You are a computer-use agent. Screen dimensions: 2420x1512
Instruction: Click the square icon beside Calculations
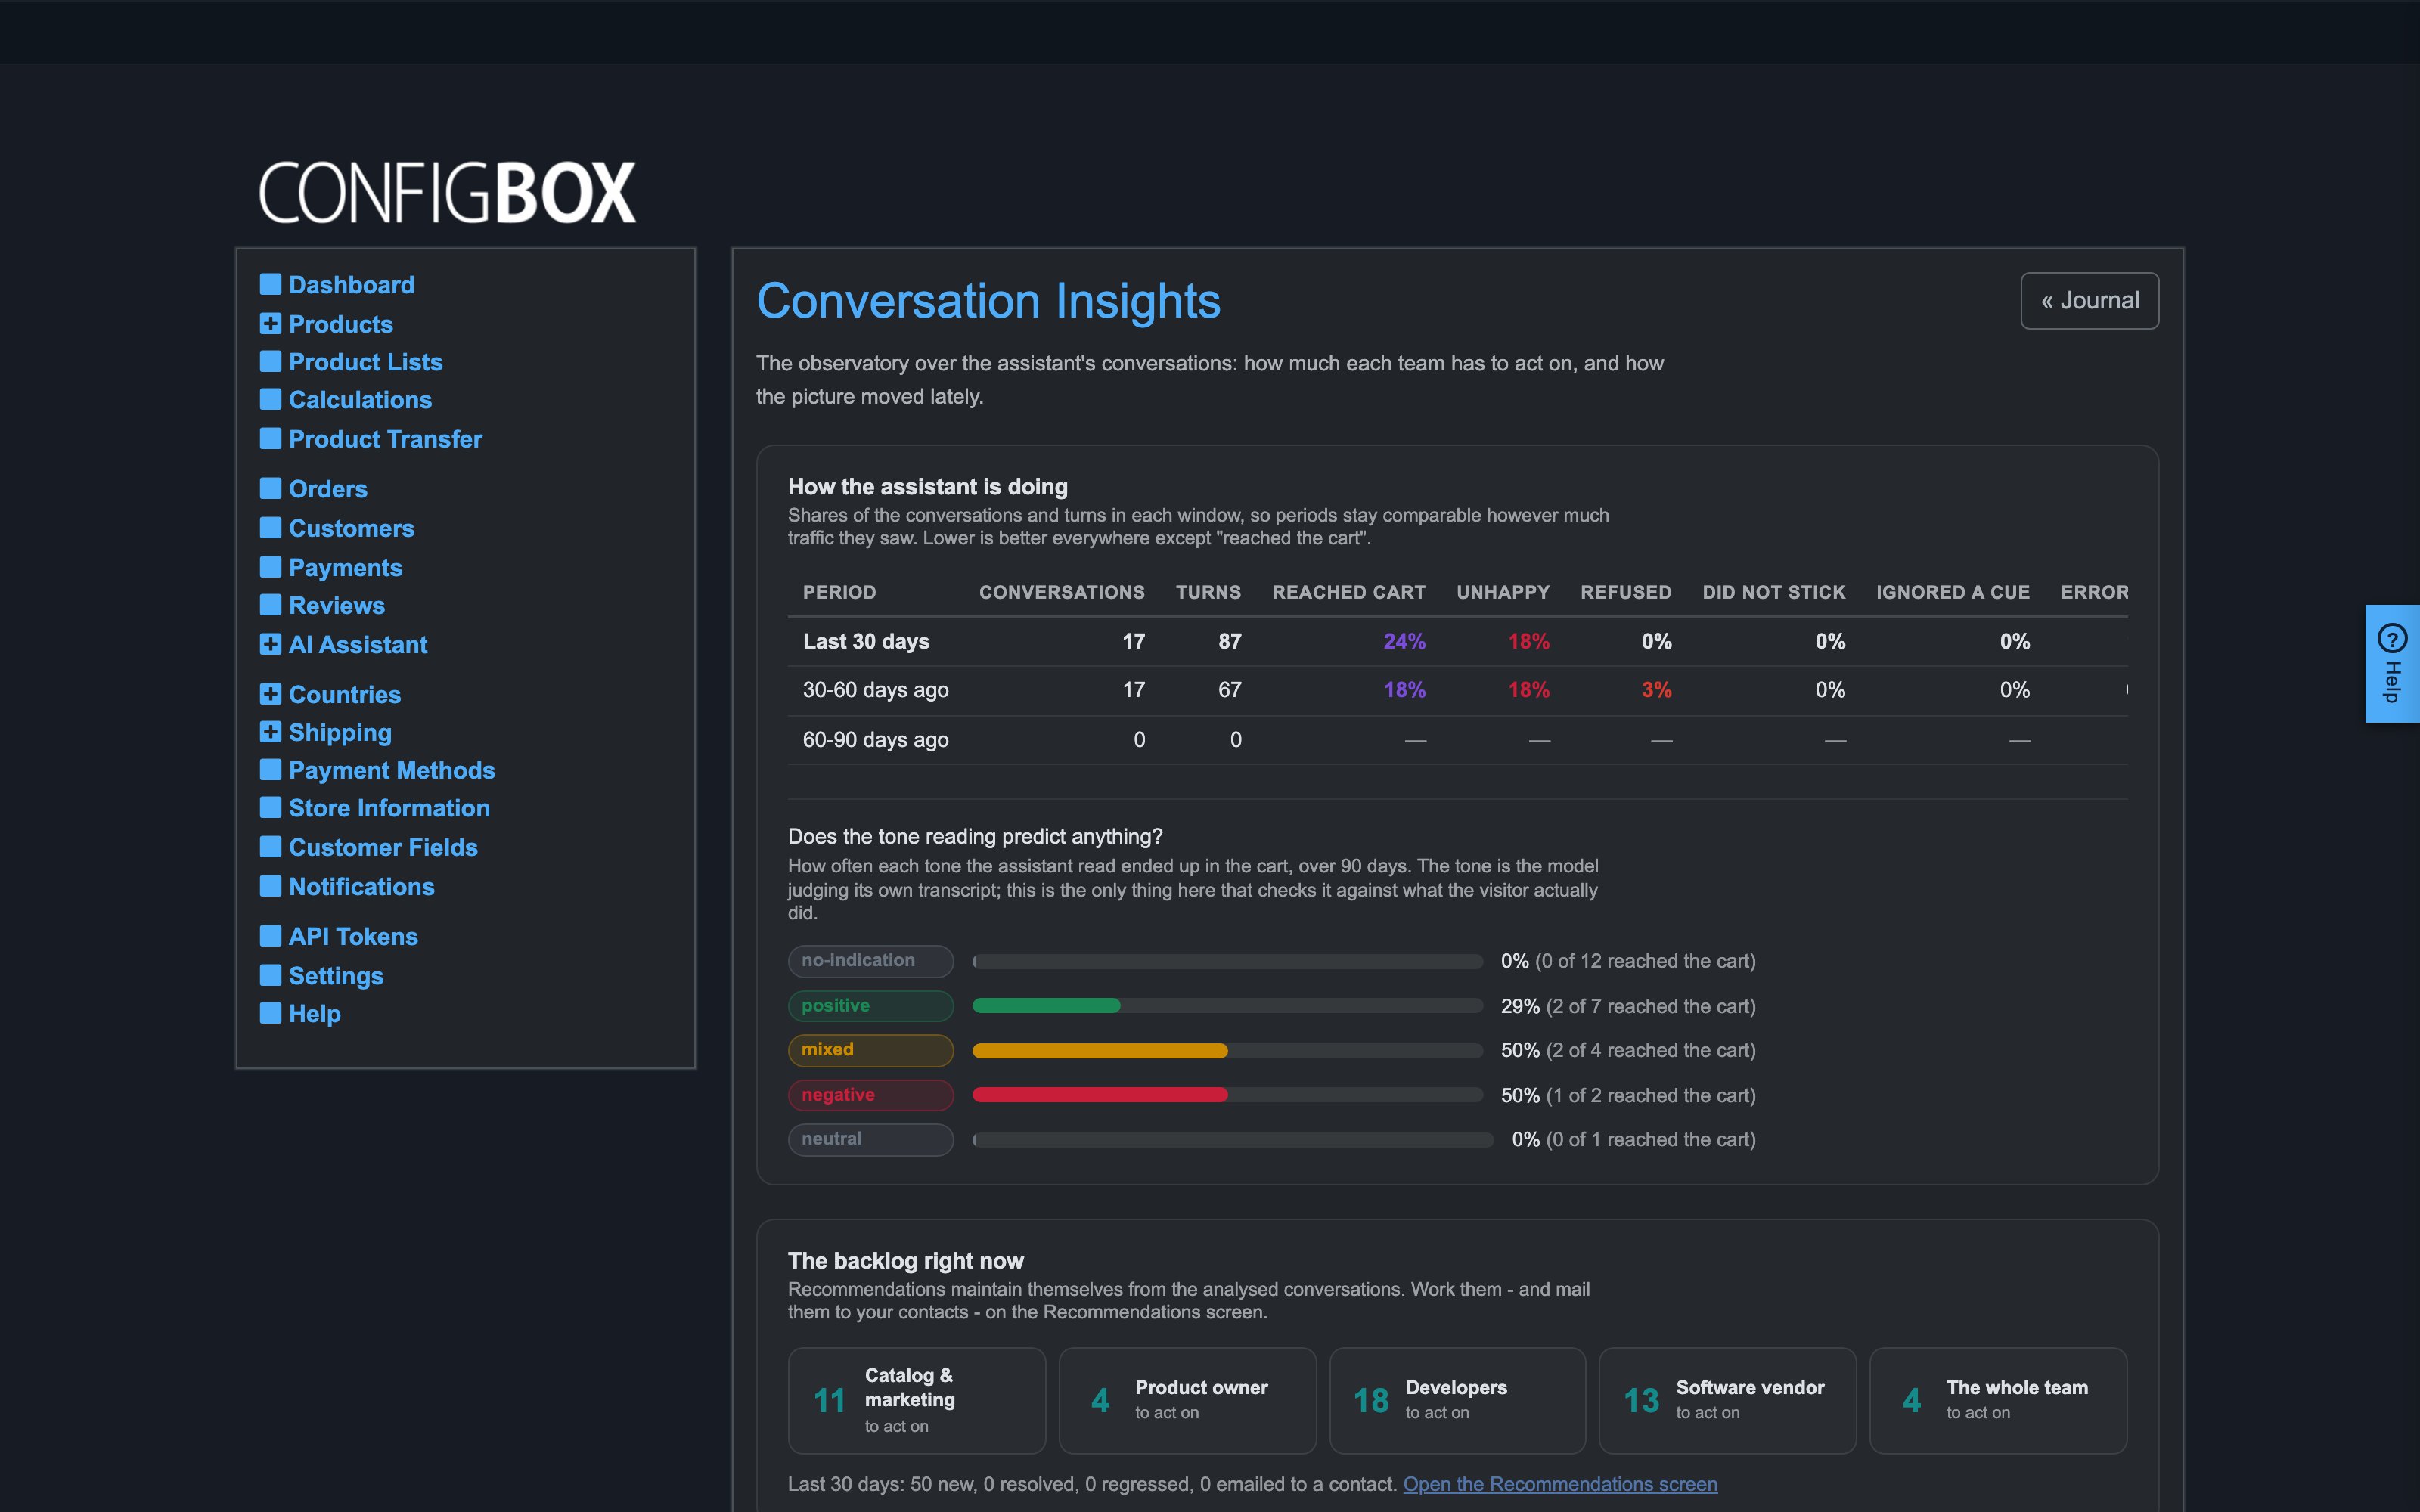(270, 400)
